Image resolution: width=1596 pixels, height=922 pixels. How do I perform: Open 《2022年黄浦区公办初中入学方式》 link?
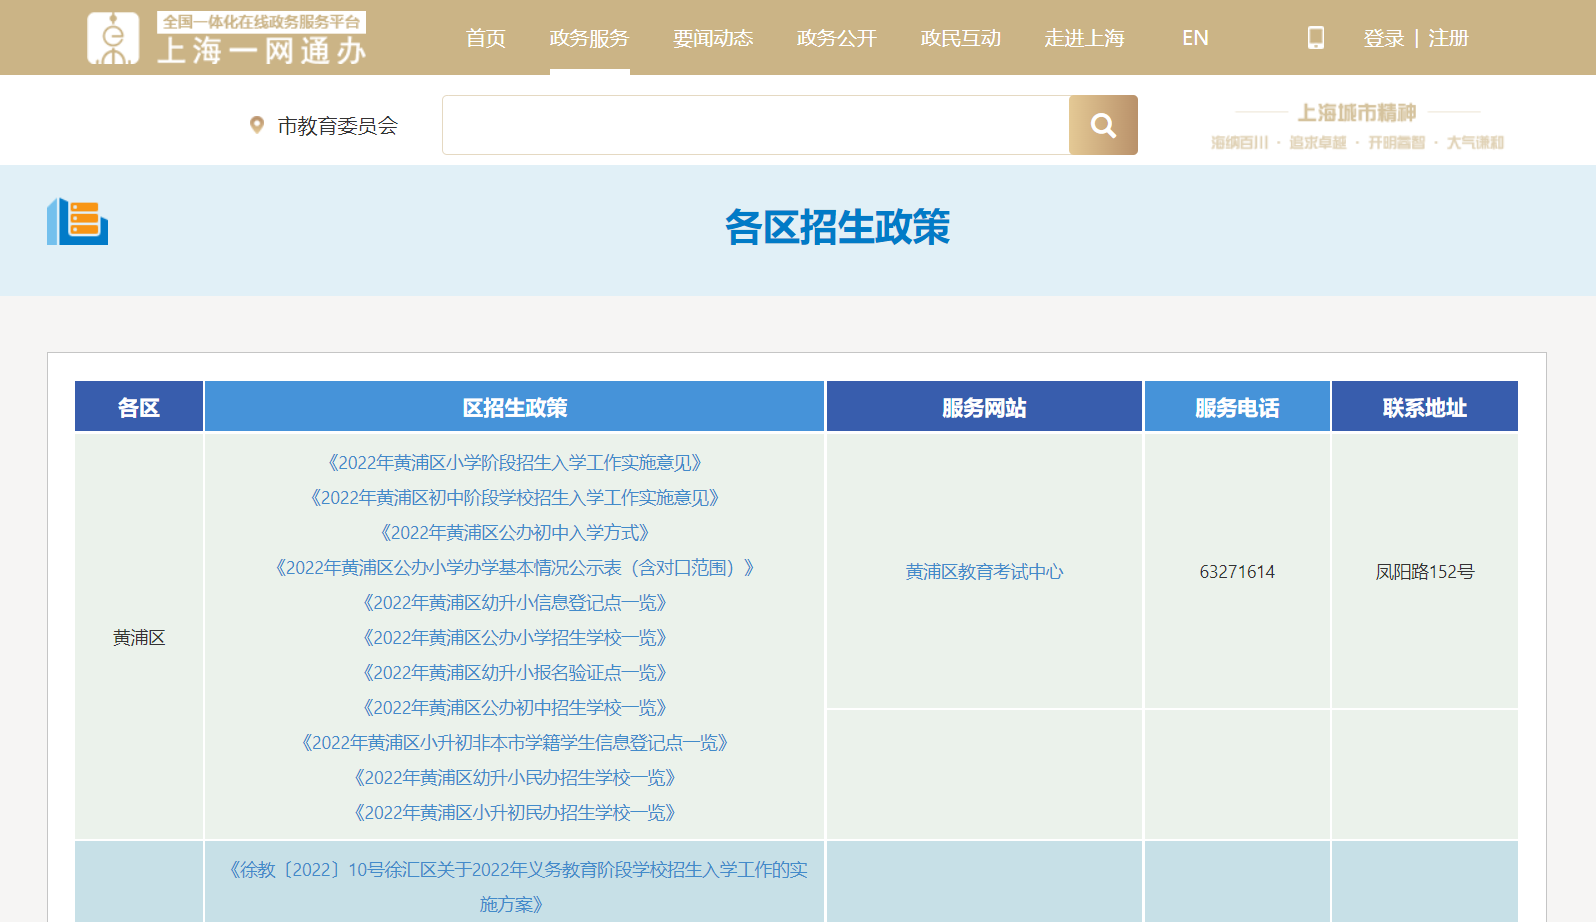tap(515, 533)
